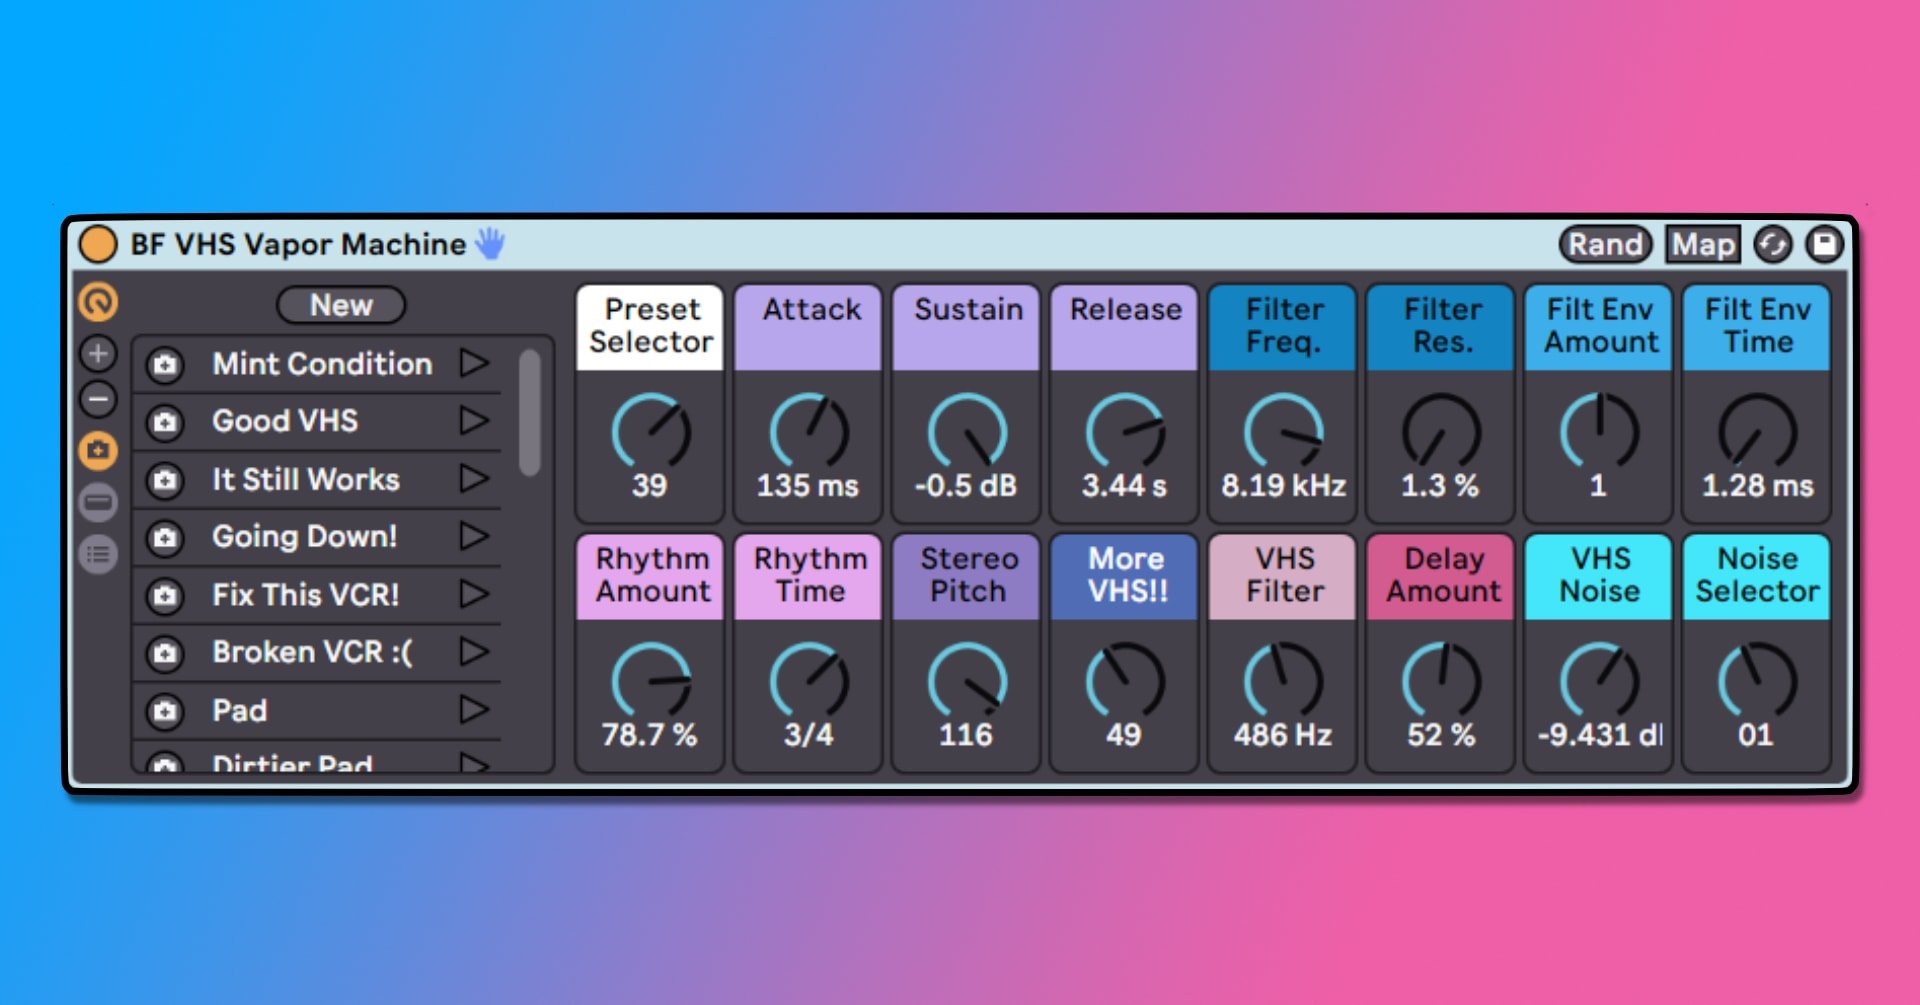Click the BF VHS Vapor Machine device title

pos(298,244)
